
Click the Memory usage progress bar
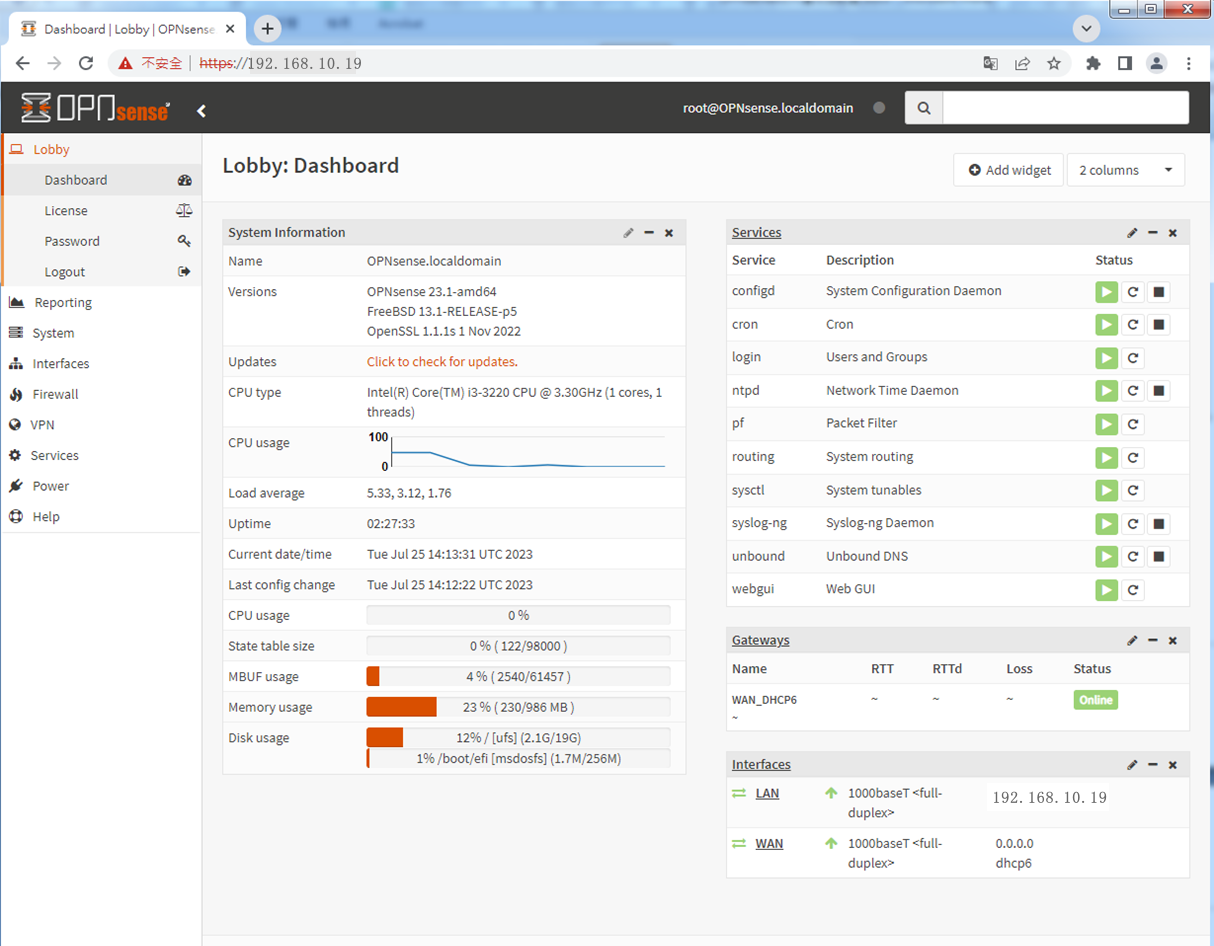tap(518, 707)
